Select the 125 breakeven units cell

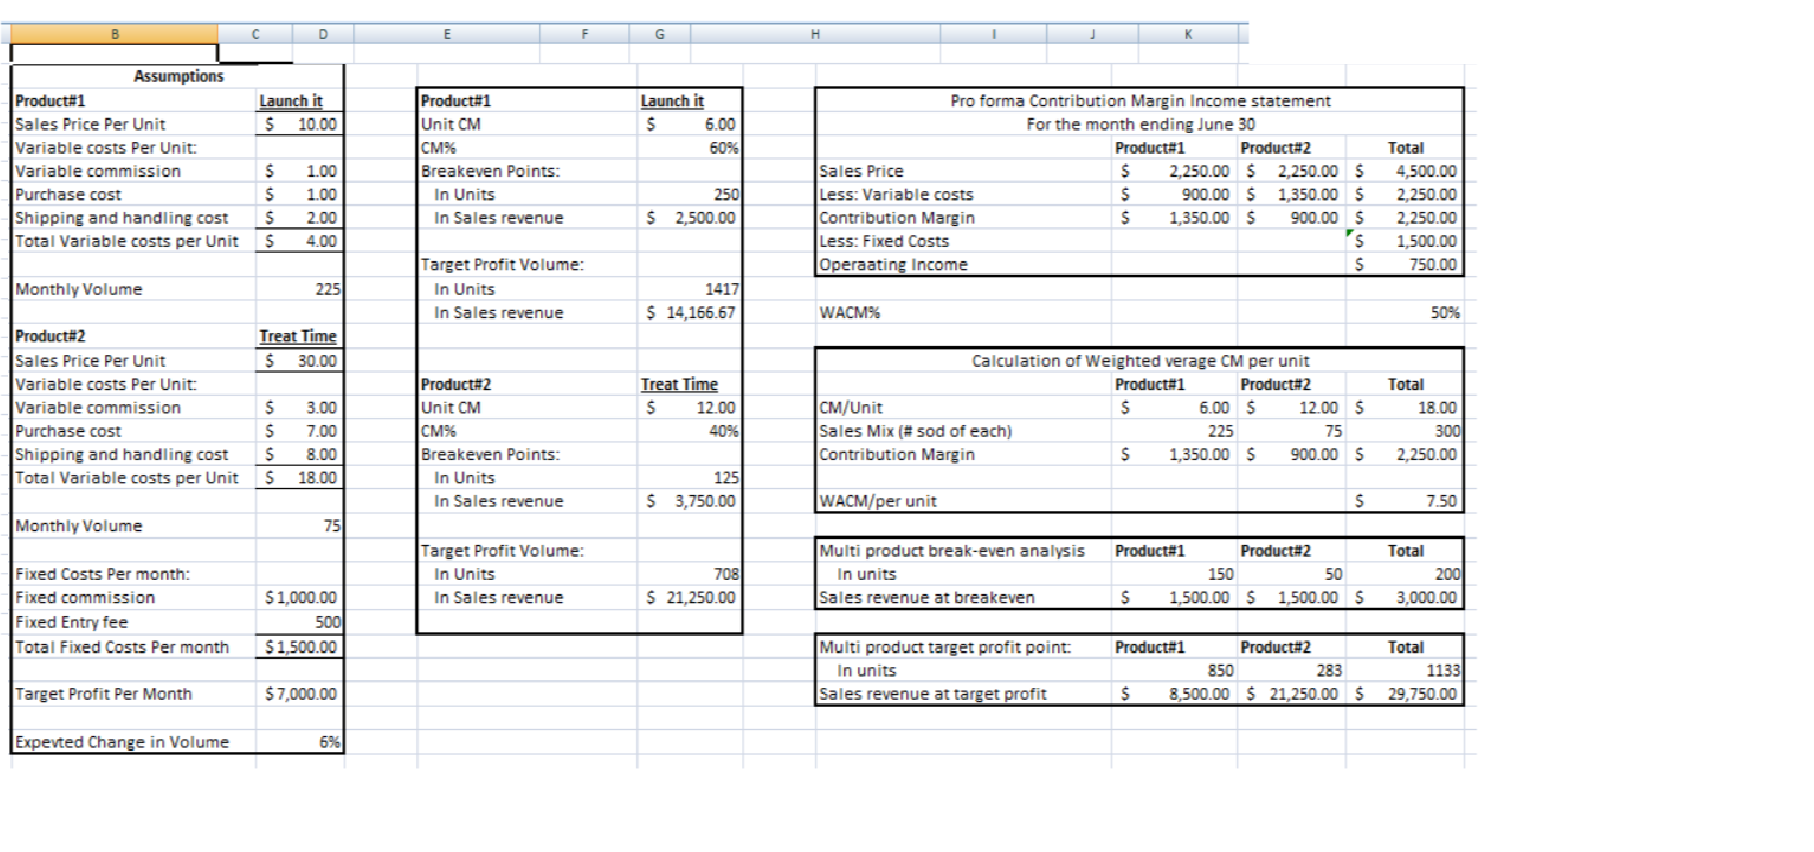pyautogui.click(x=690, y=478)
